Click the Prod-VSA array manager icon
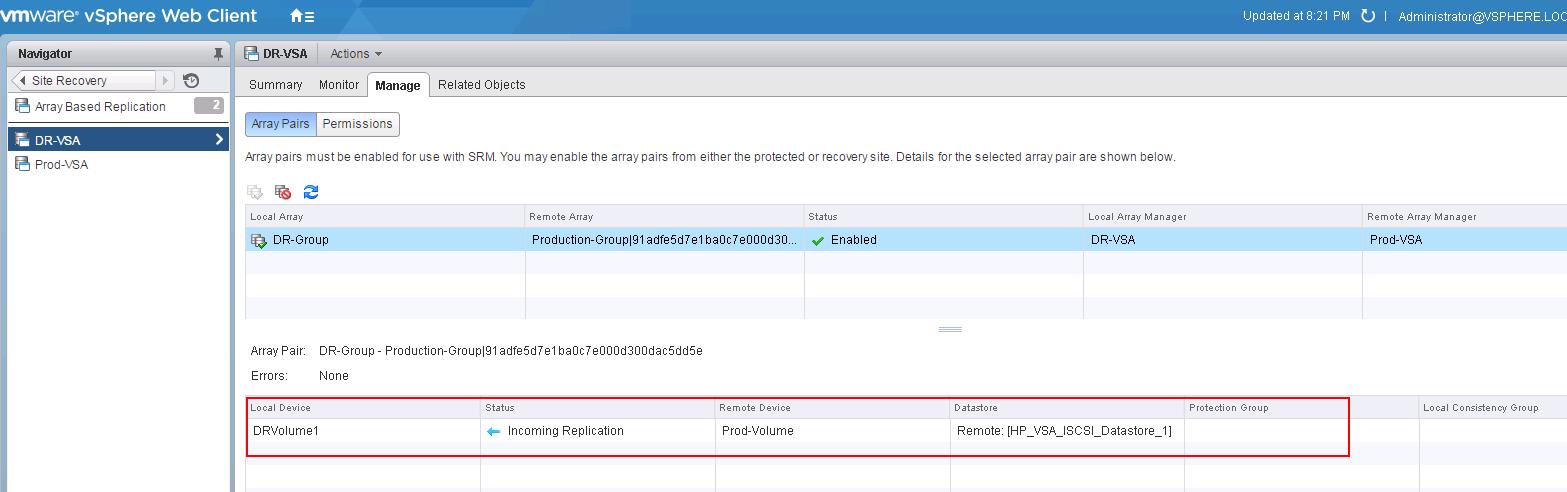 pos(22,164)
